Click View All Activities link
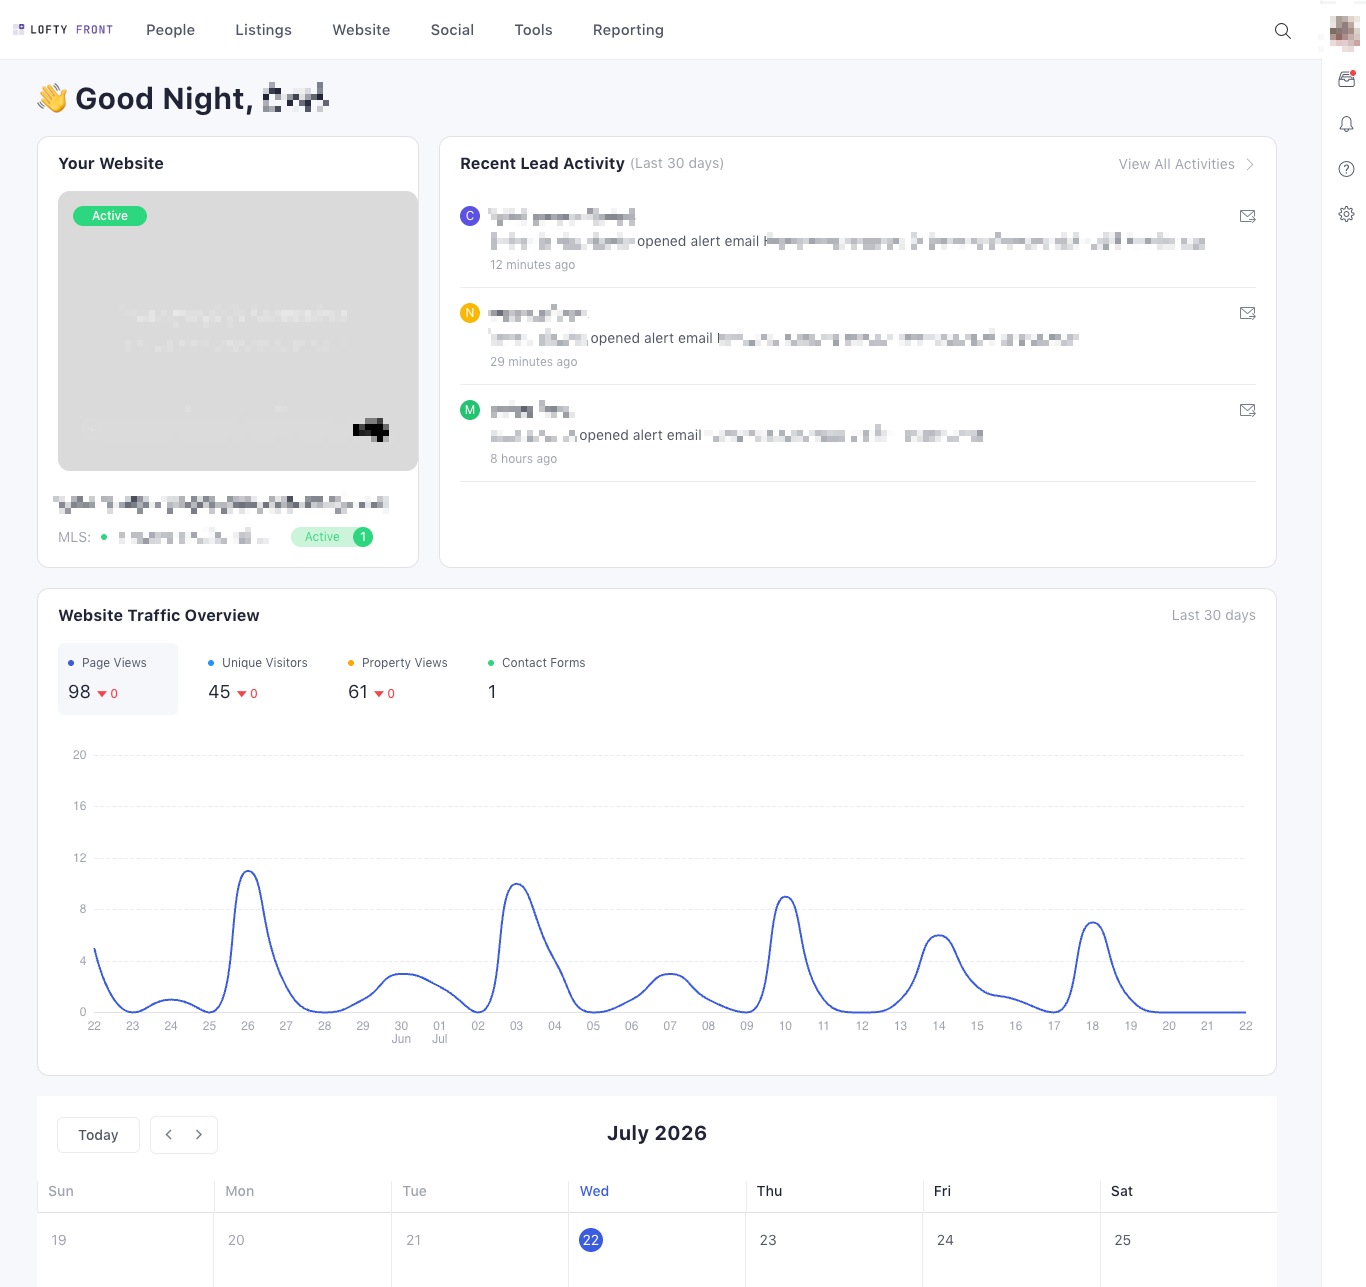The width and height of the screenshot is (1366, 1287). coord(1176,164)
